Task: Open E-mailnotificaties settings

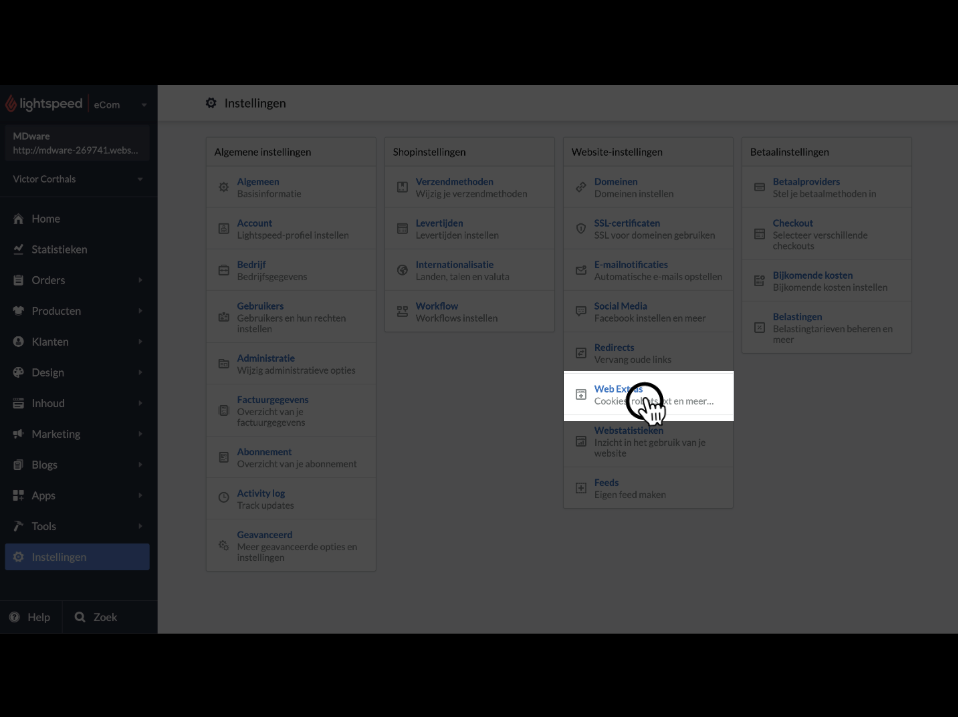Action: tap(631, 264)
